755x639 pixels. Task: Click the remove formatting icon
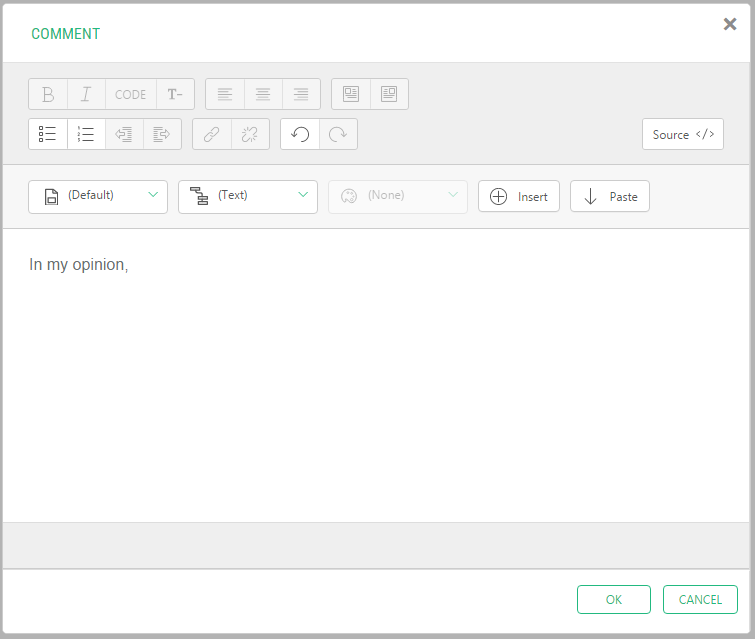click(175, 94)
